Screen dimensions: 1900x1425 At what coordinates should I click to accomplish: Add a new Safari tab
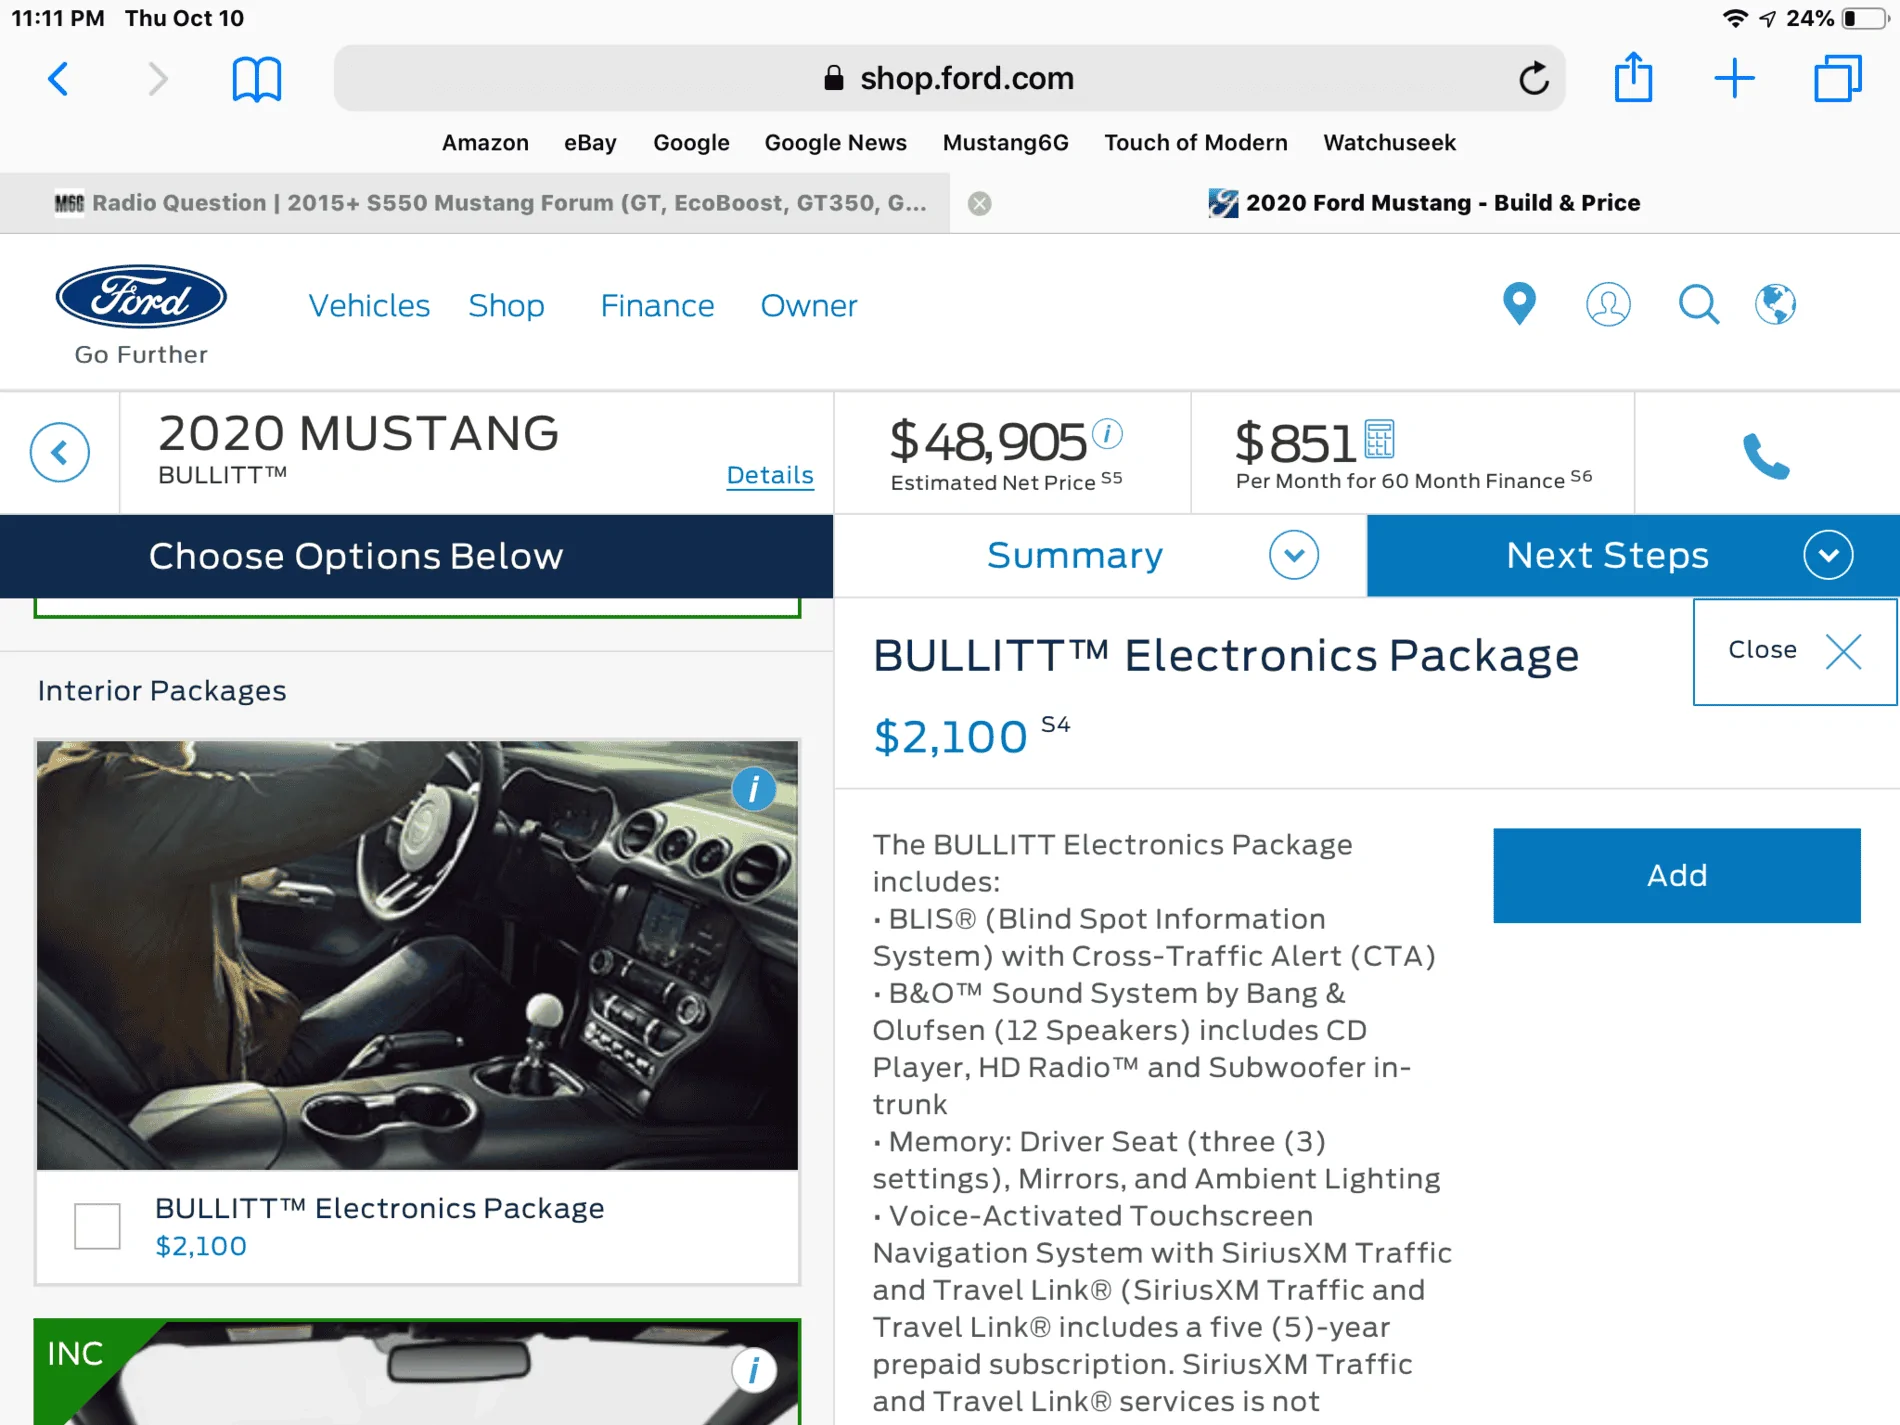click(x=1734, y=78)
